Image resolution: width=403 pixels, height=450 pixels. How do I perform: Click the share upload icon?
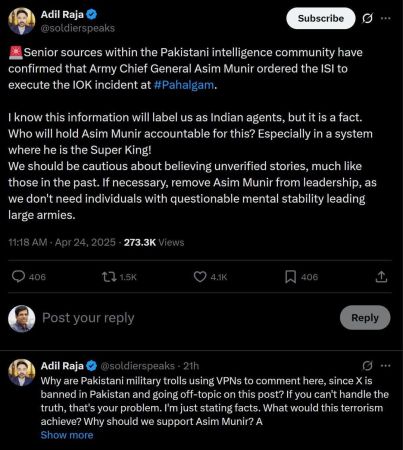[381, 277]
